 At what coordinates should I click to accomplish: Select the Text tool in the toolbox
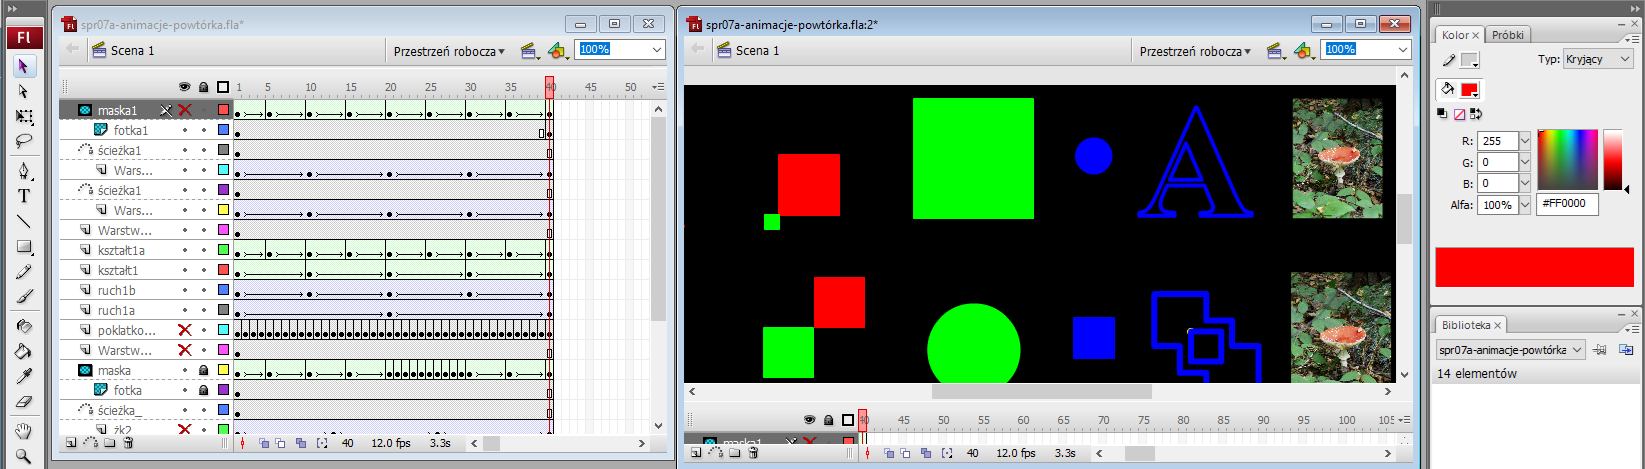(24, 196)
